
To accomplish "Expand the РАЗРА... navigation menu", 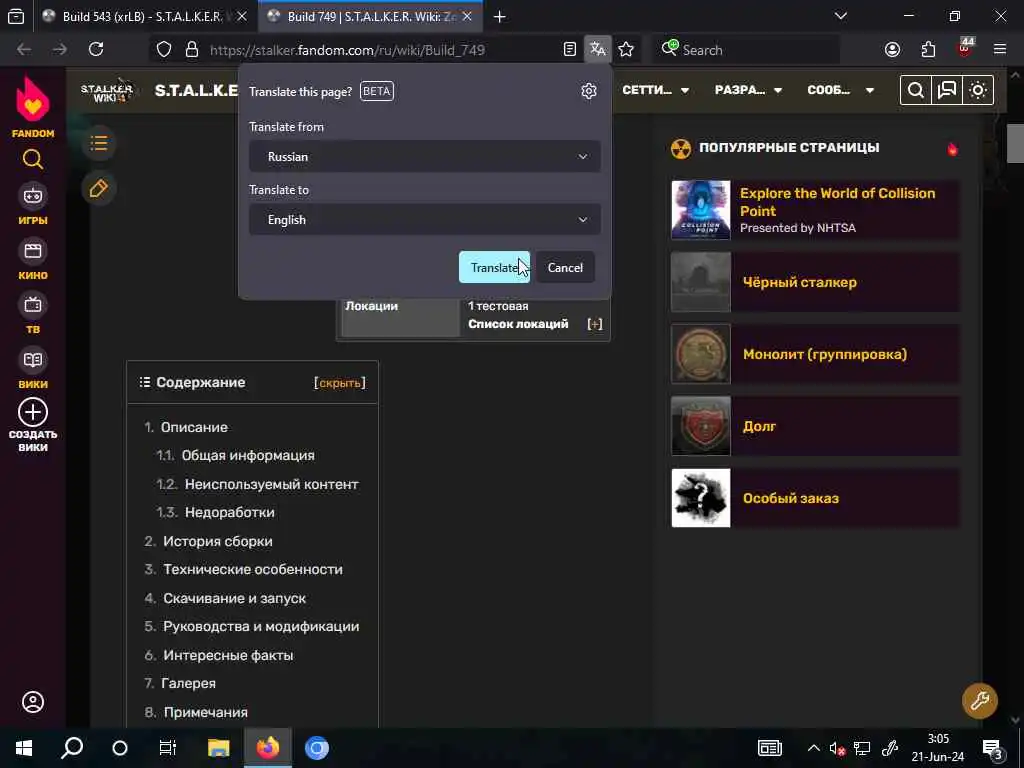I will tap(748, 90).
